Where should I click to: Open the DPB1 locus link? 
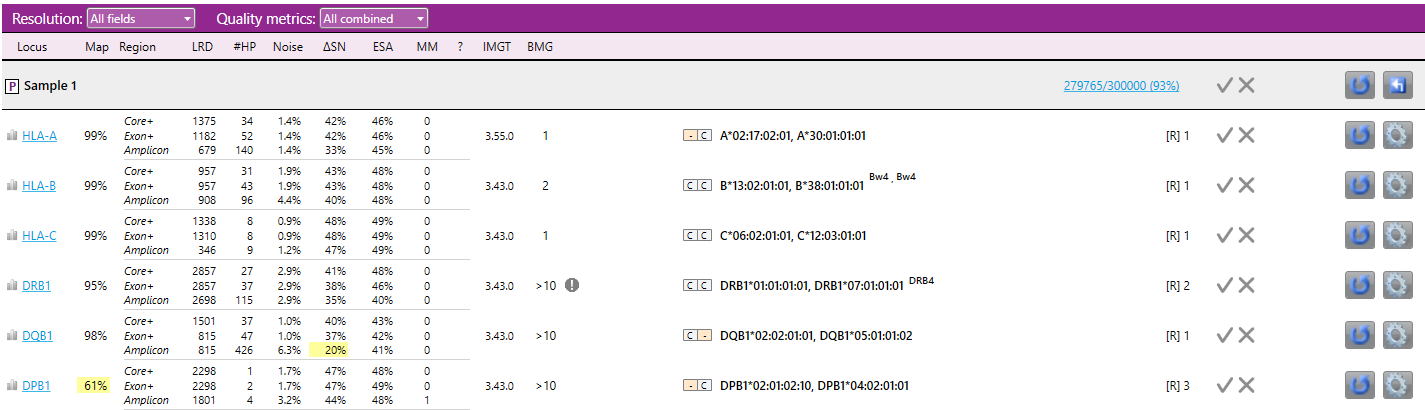pyautogui.click(x=36, y=385)
